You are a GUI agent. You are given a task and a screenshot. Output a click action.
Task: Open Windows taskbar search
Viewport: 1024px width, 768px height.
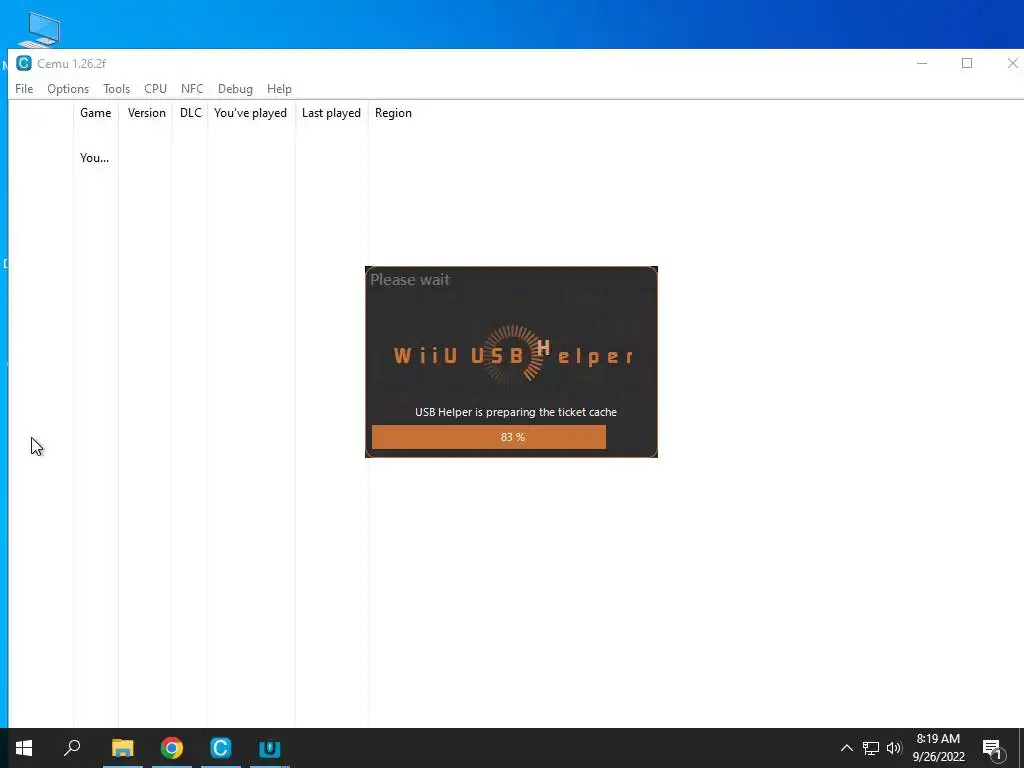pyautogui.click(x=72, y=748)
